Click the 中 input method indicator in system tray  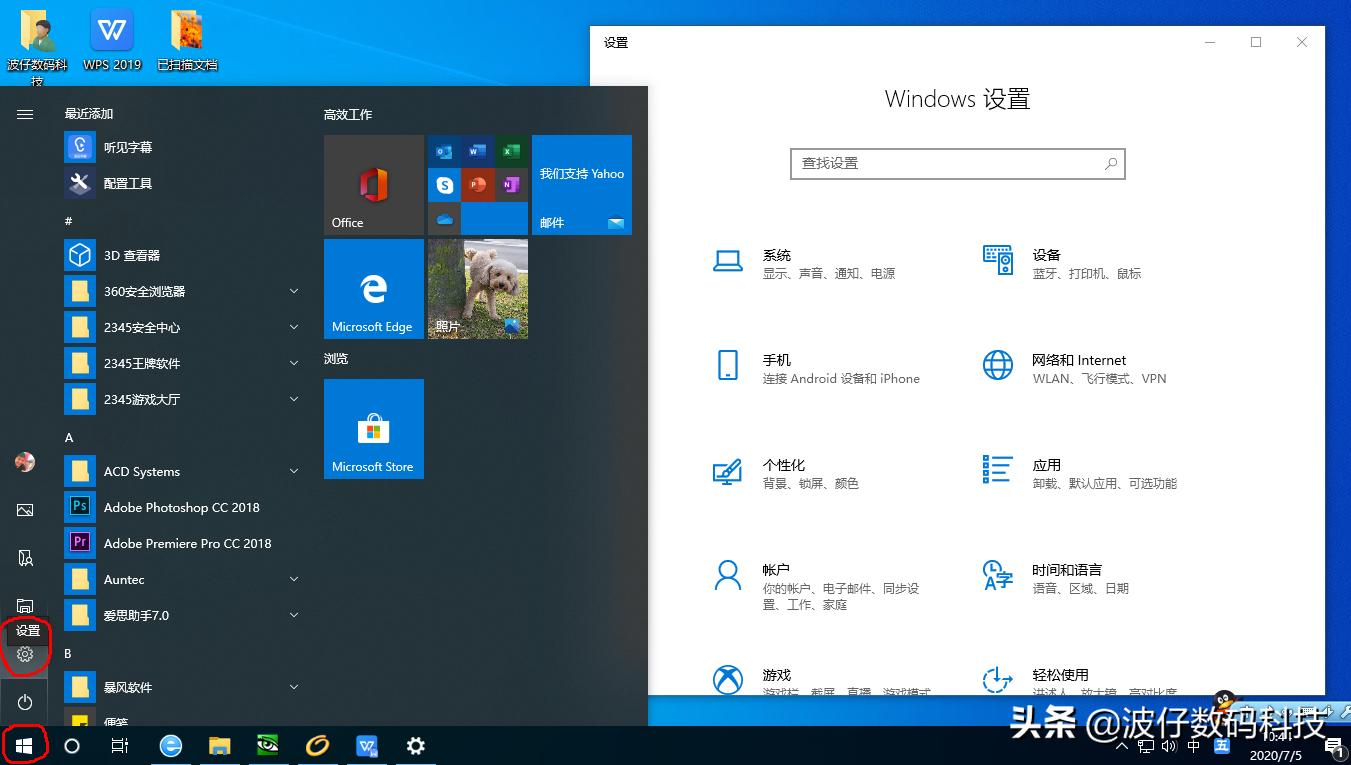1195,745
